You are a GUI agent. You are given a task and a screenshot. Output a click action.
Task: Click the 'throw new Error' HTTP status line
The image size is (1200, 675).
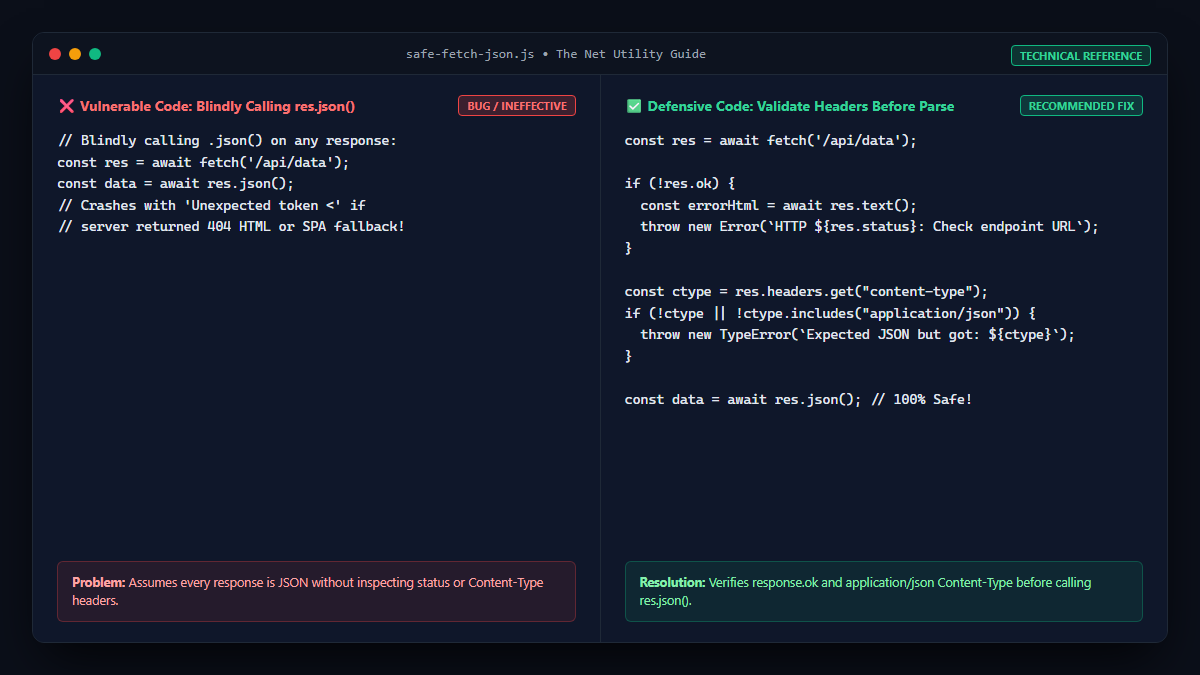coord(870,227)
